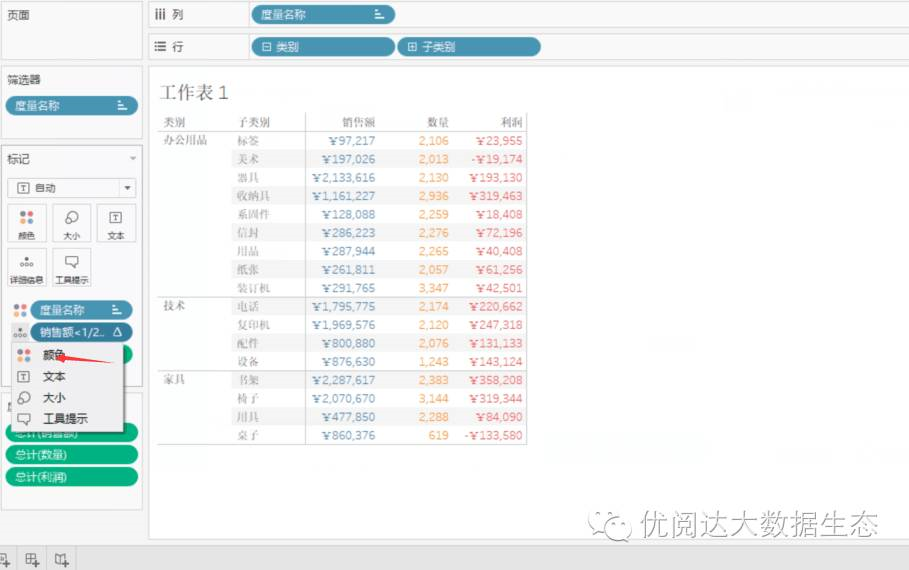Viewport: 909px width, 570px height.
Task: Click the -¥133,580 profit cell
Action: (x=493, y=435)
